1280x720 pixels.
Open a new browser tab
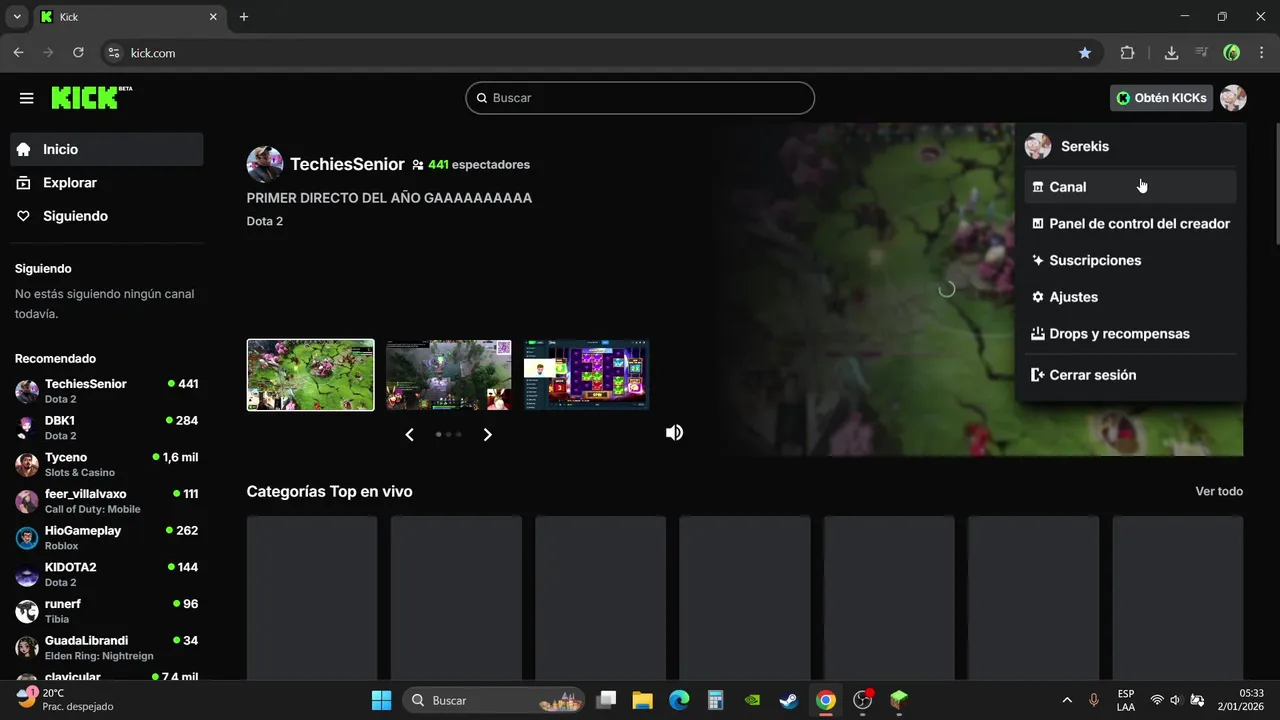[x=244, y=17]
